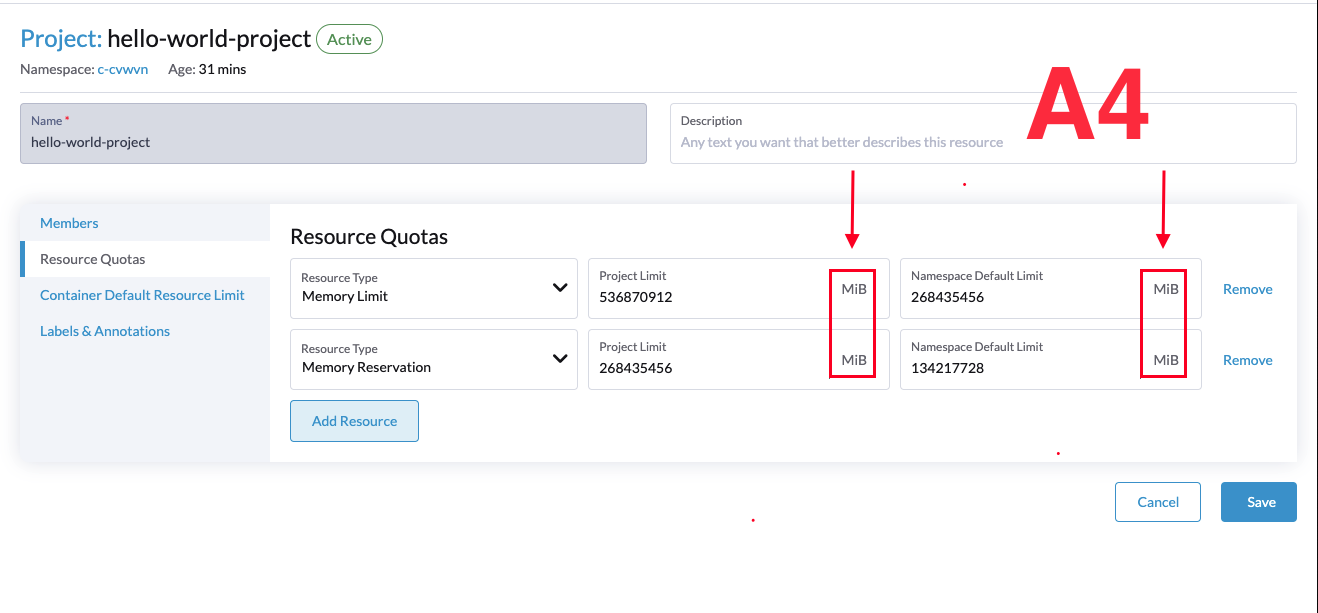The height and width of the screenshot is (613, 1318).
Task: Click the Active status badge
Action: pyautogui.click(x=349, y=39)
